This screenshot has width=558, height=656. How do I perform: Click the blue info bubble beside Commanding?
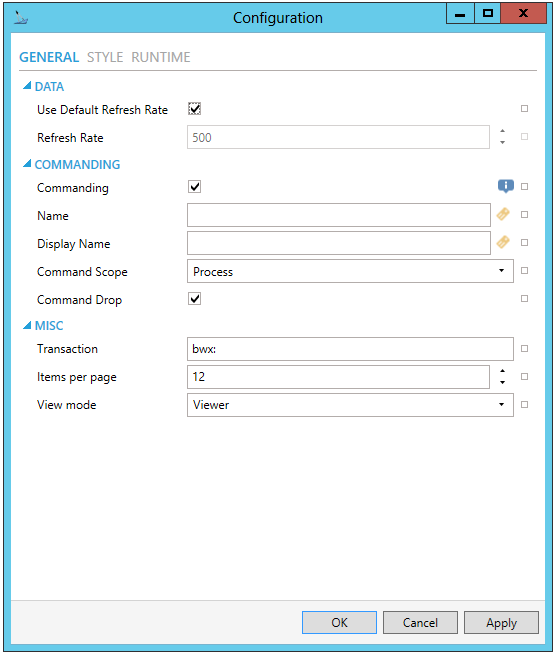coord(506,186)
